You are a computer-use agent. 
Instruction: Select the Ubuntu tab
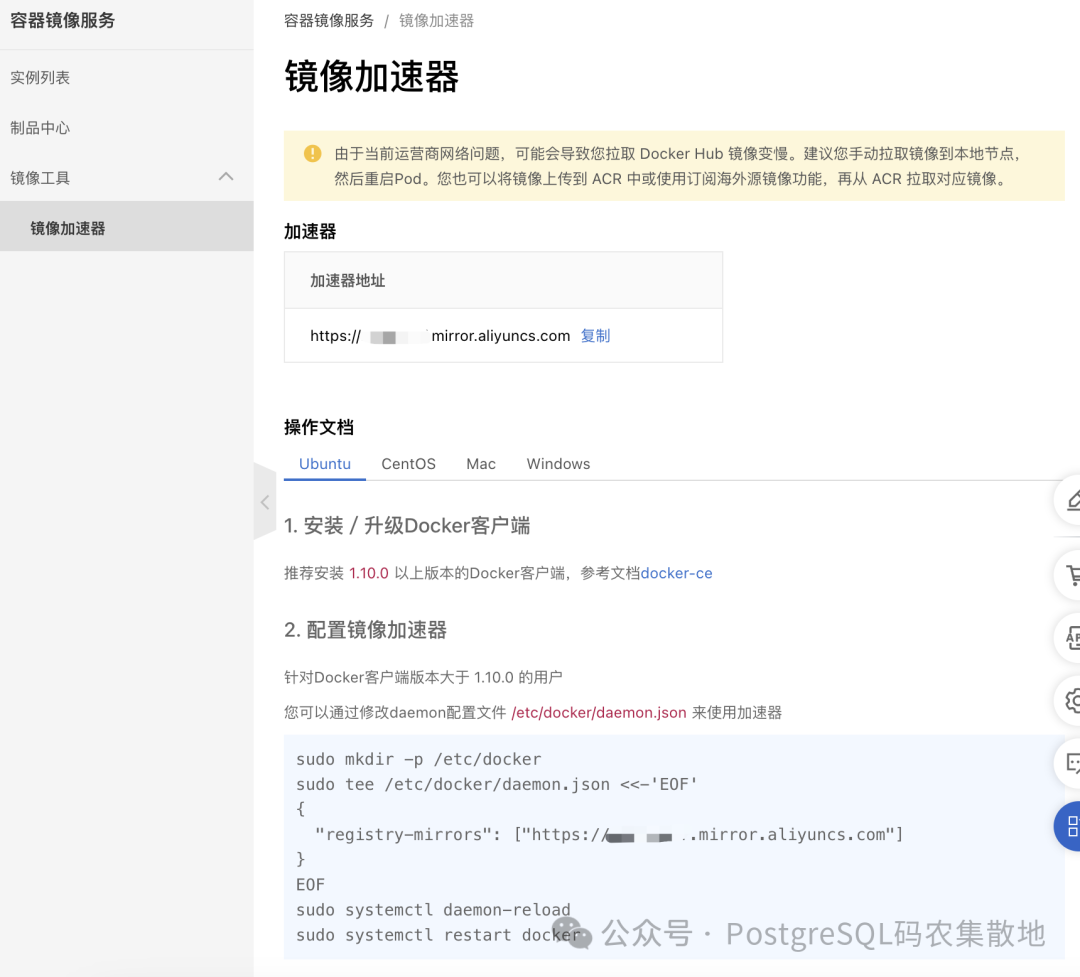click(x=324, y=464)
